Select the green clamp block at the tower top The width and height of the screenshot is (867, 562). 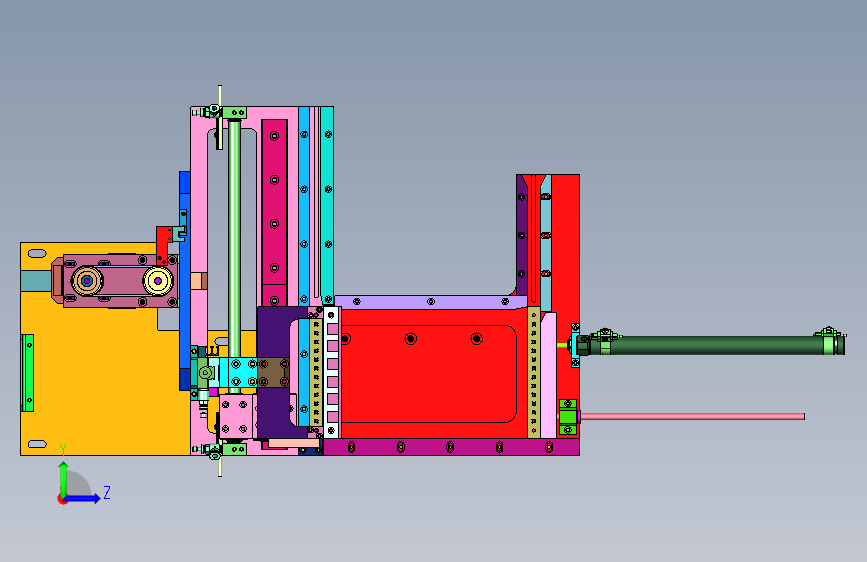click(234, 113)
